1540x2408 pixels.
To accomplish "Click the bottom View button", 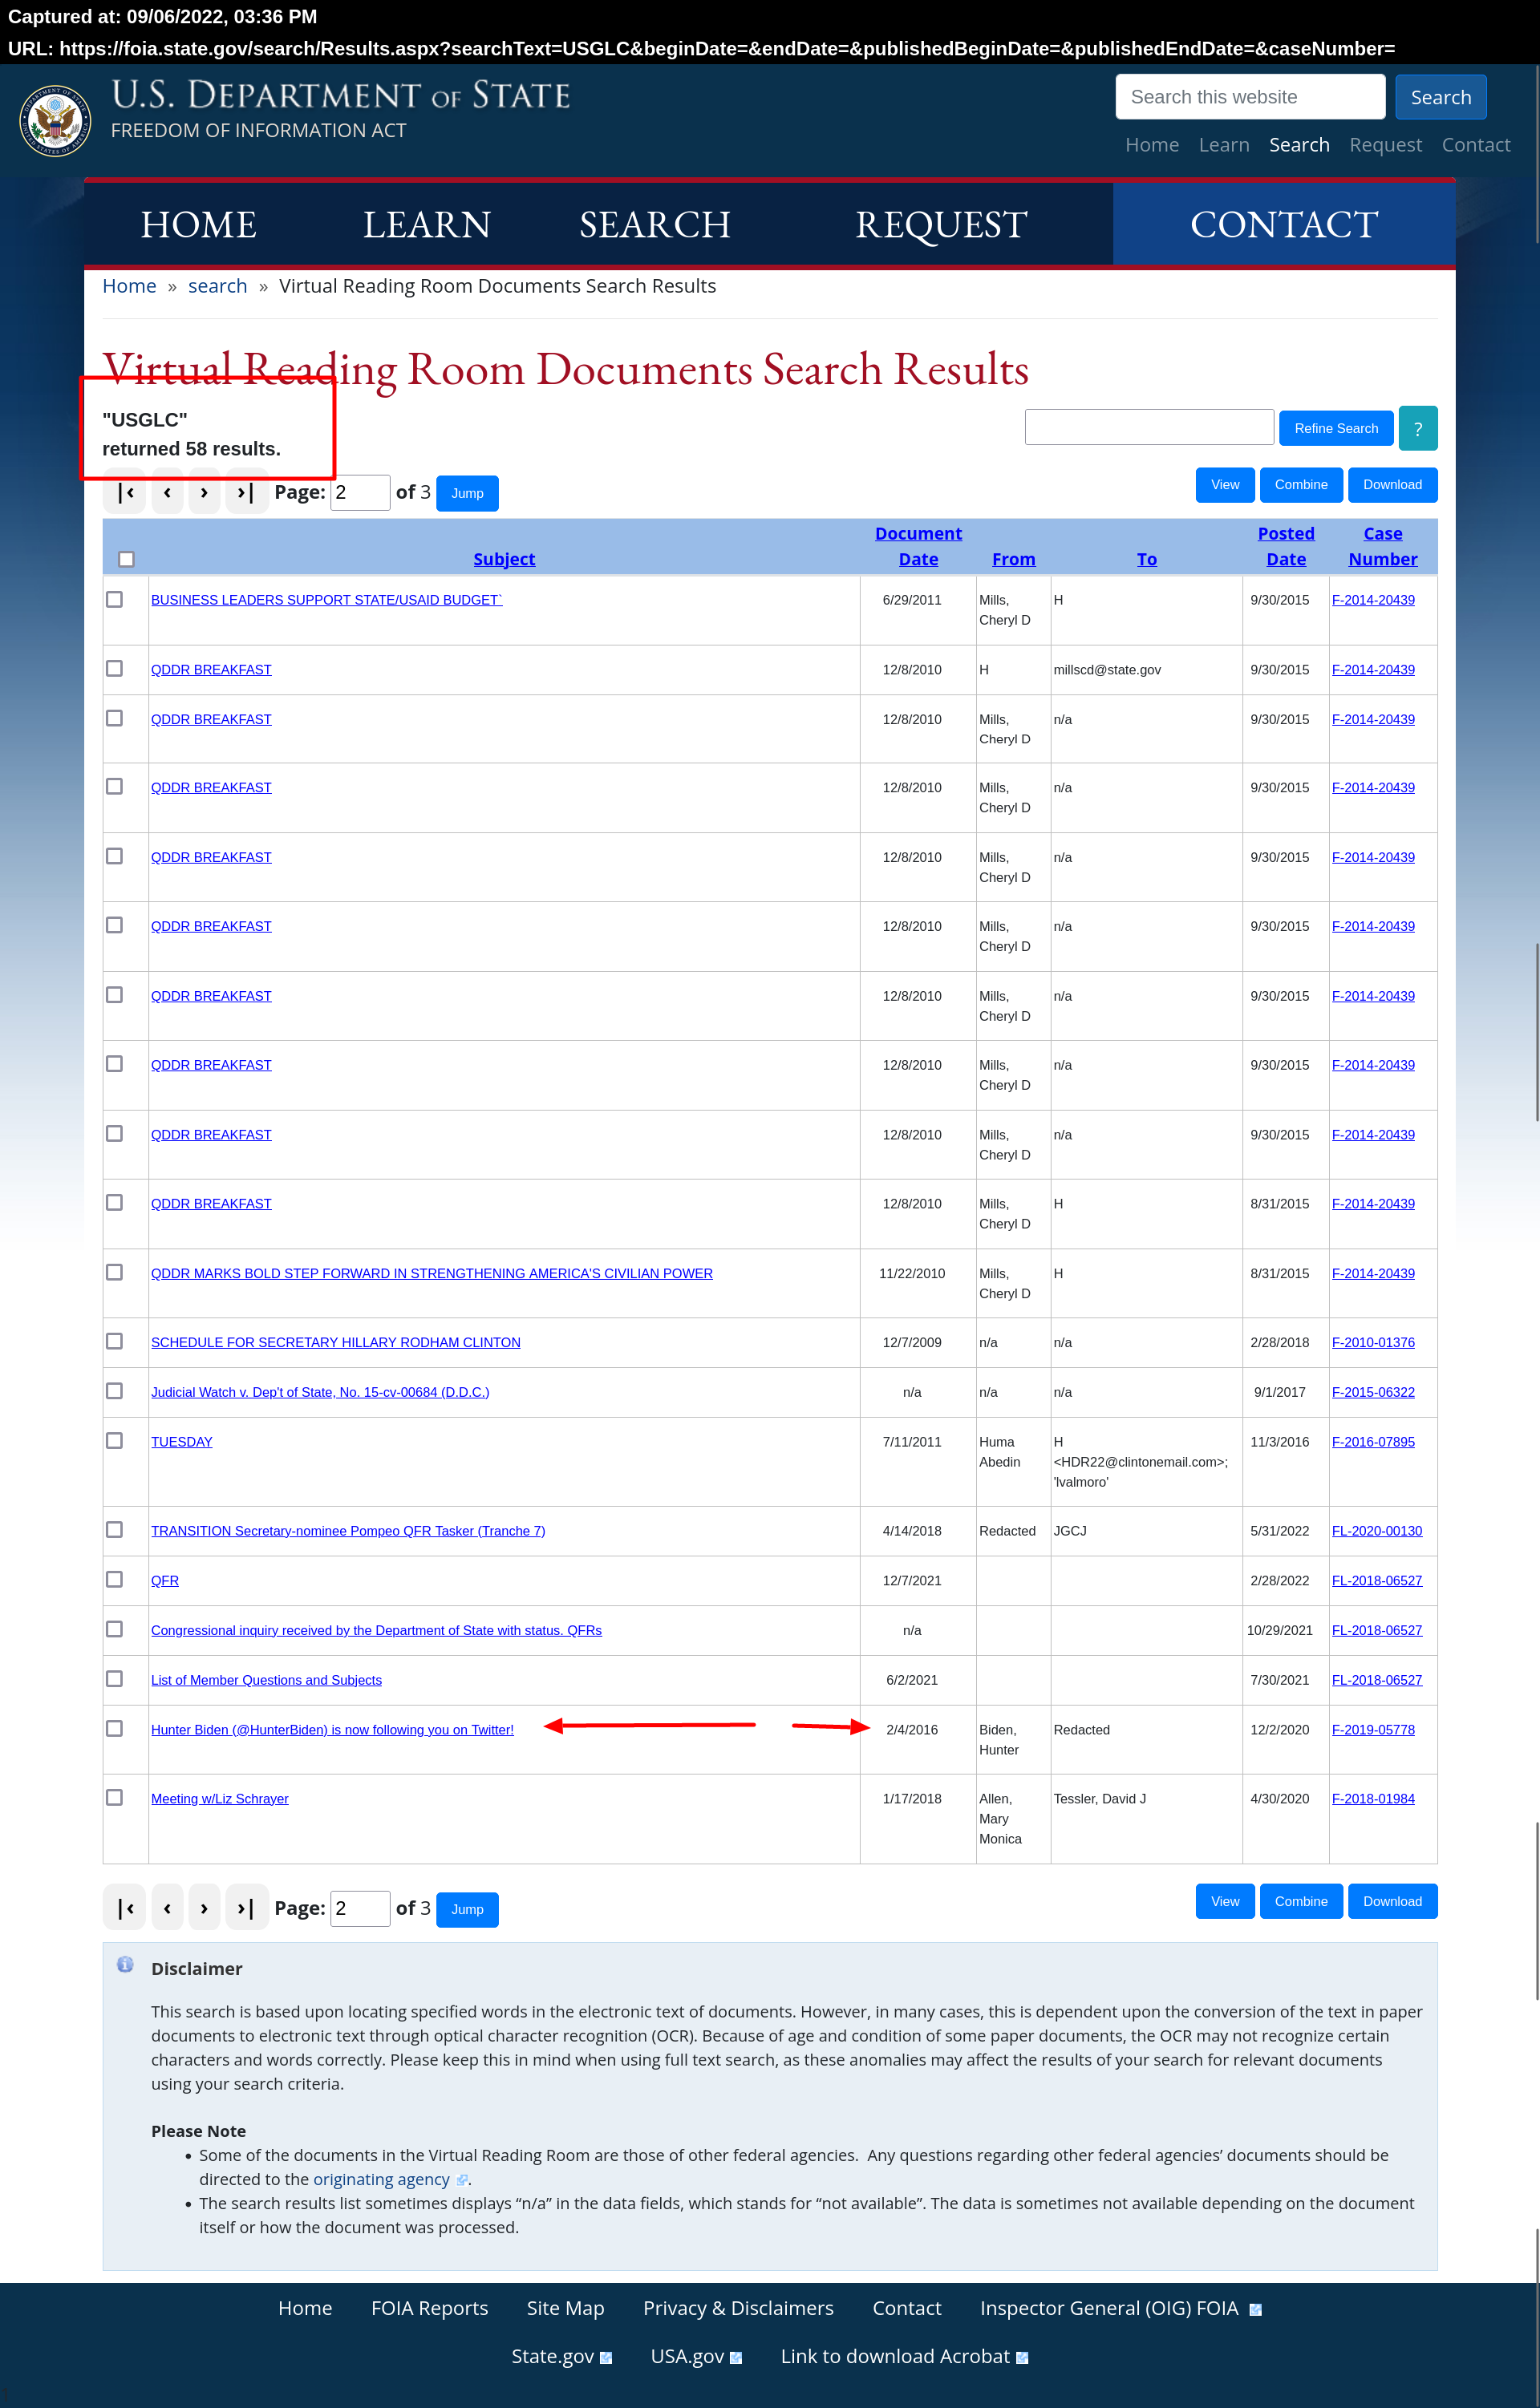I will (x=1224, y=1901).
